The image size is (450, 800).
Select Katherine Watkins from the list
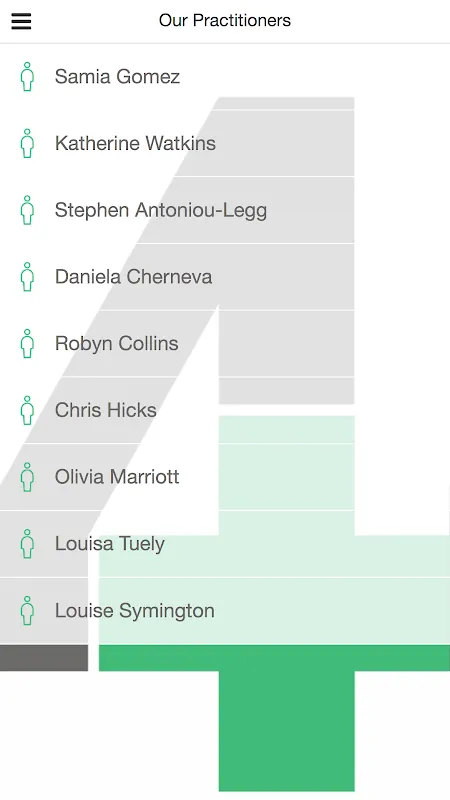click(225, 143)
